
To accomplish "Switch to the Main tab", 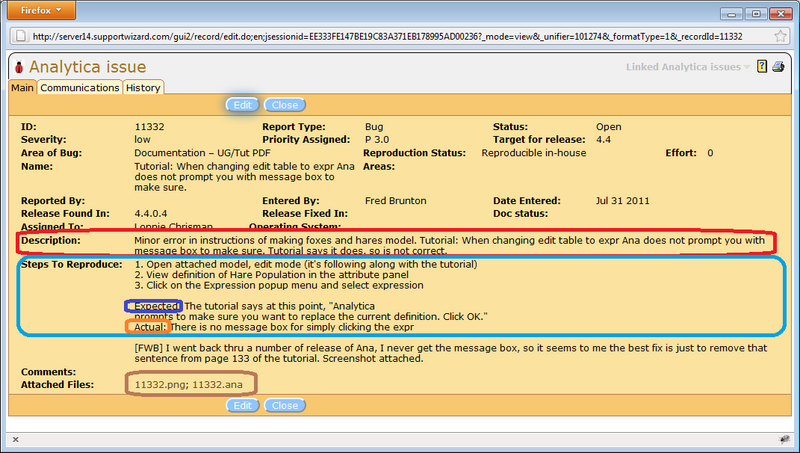I will [22, 88].
